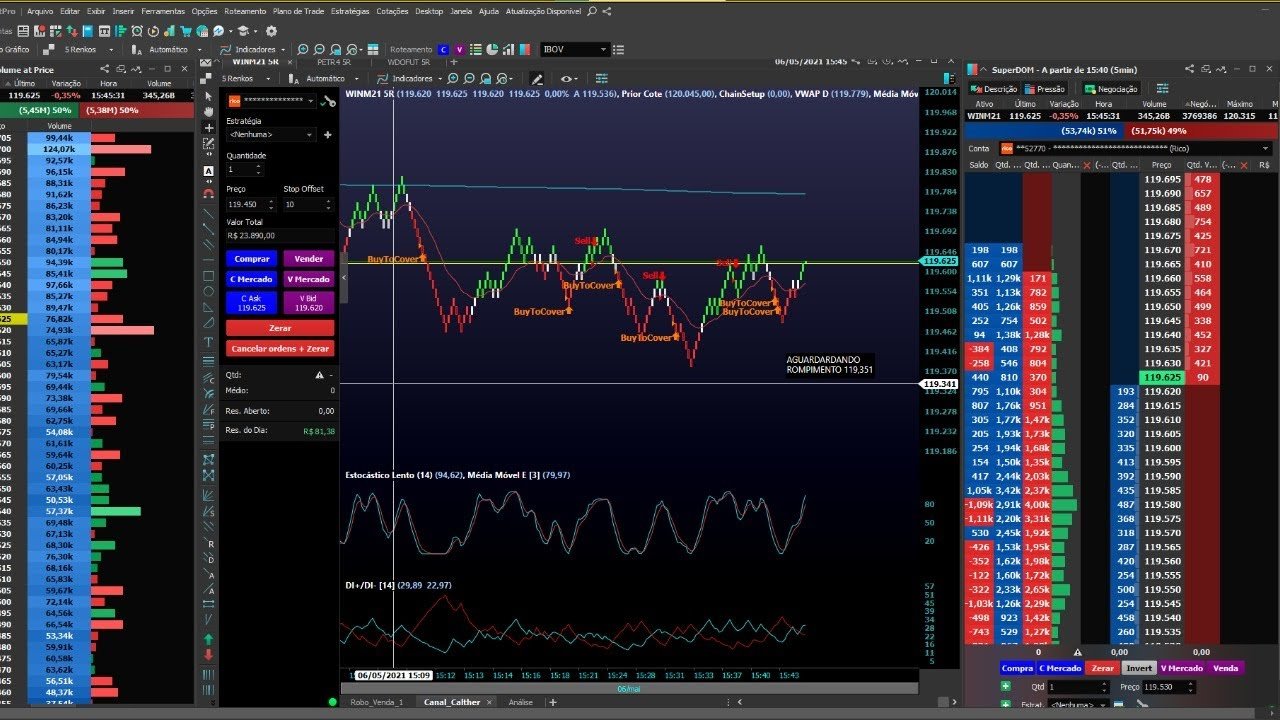Click the search magnifier in menu bar
Screen dimensions: 1280x720
(592, 11)
